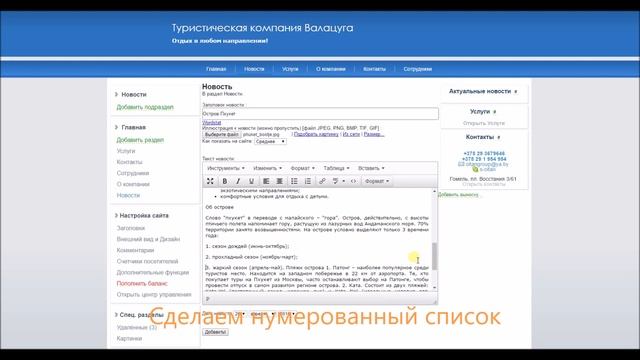
Task: Open Сотрудники in the left sidebar
Action: (133, 173)
